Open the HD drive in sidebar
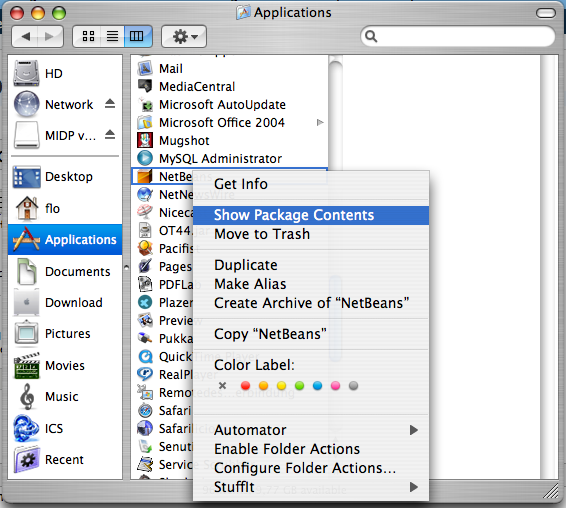566x508 pixels. (x=38, y=74)
